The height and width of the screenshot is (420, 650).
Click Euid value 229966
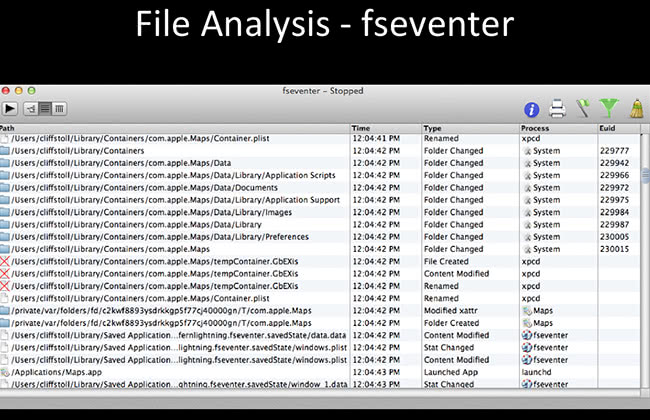tap(614, 175)
